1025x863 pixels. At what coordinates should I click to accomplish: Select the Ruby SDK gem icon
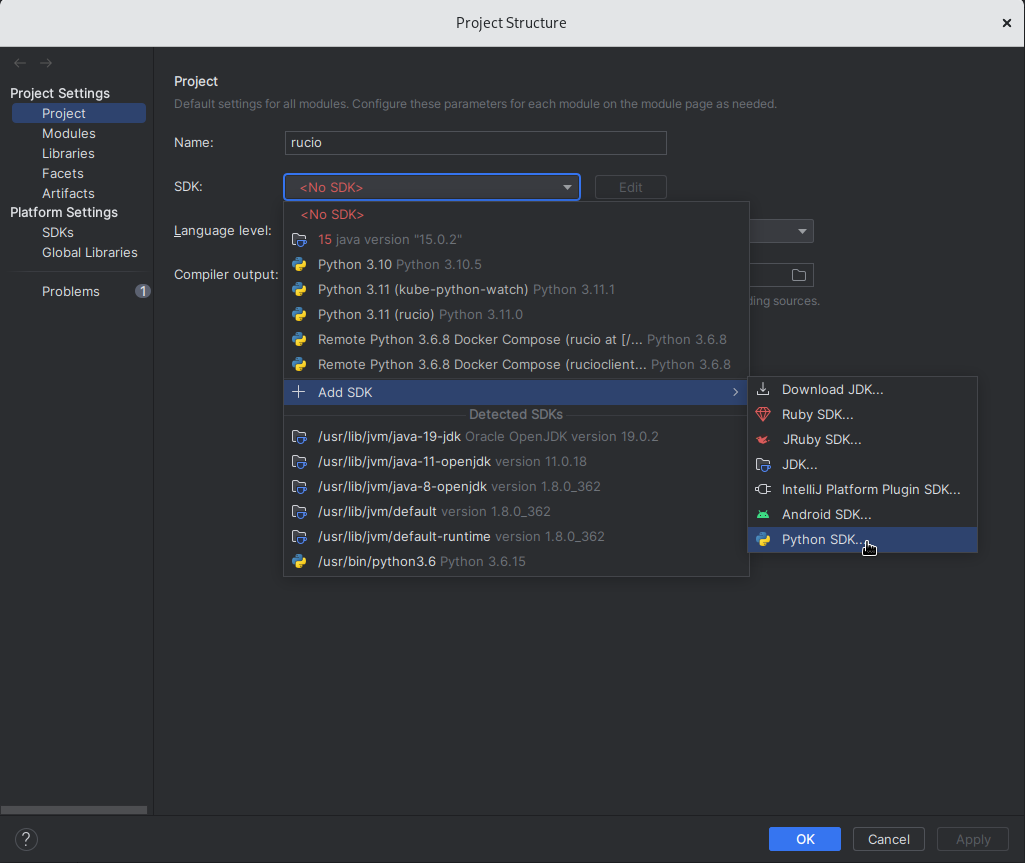pyautogui.click(x=763, y=414)
